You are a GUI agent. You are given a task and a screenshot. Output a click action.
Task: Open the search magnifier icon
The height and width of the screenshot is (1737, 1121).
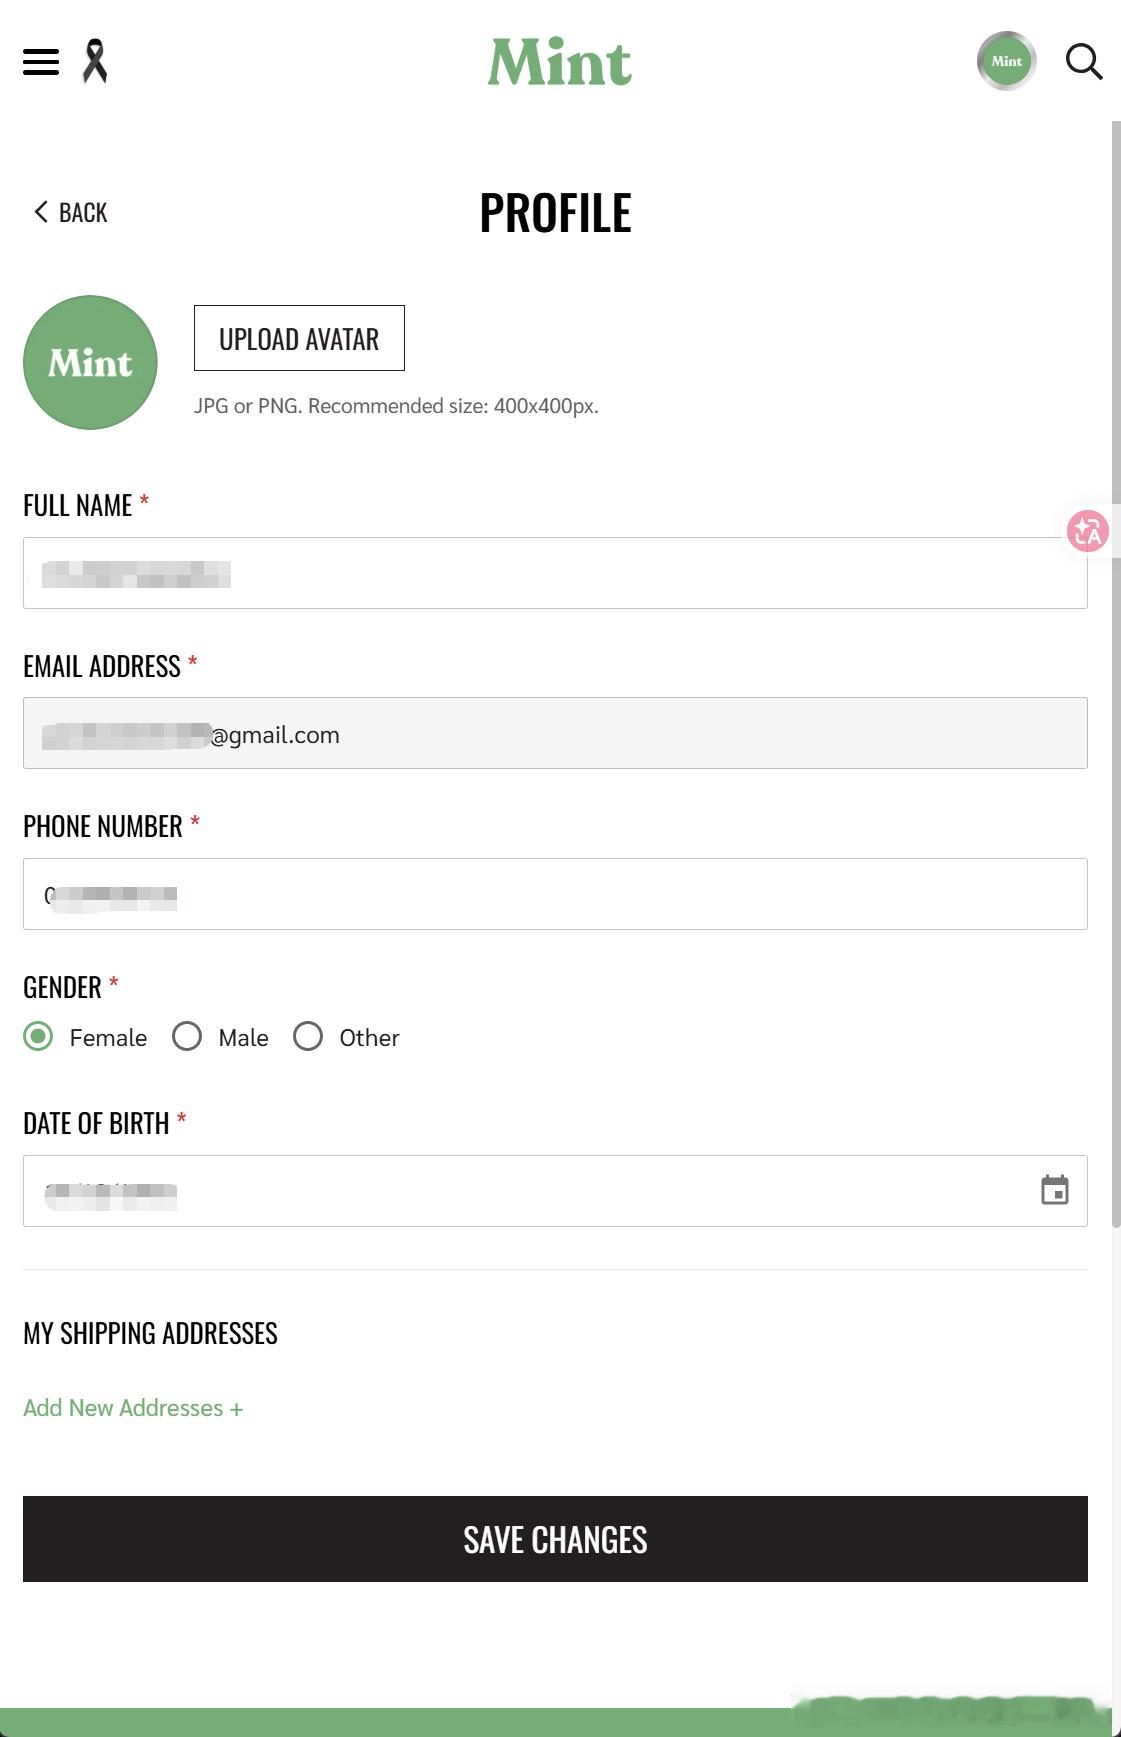[x=1084, y=62]
